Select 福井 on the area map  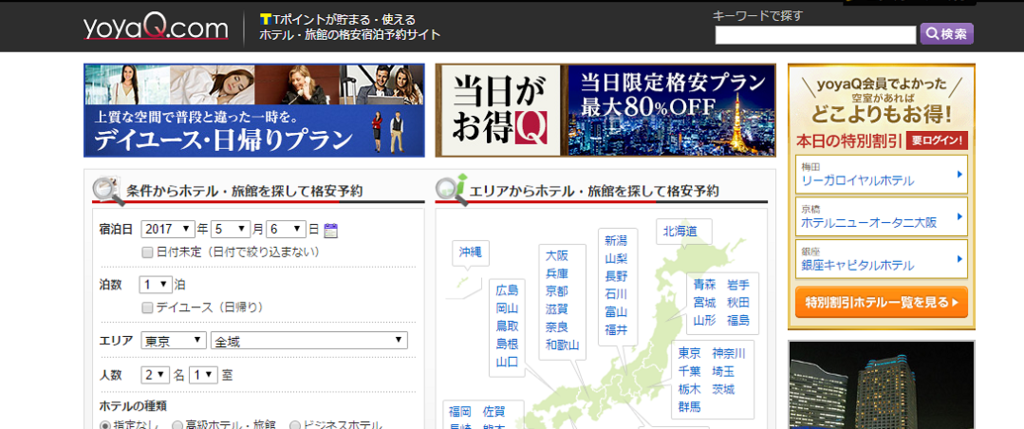[616, 330]
